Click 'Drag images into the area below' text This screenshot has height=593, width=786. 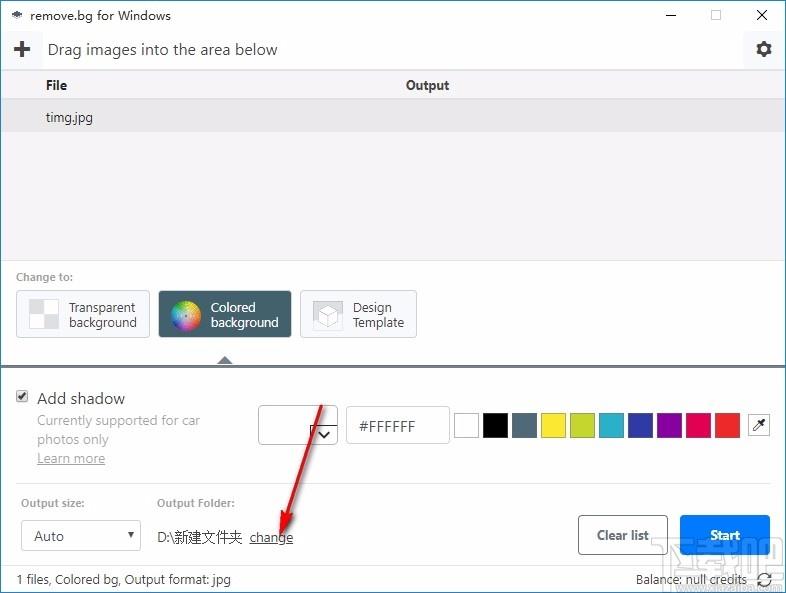(162, 50)
